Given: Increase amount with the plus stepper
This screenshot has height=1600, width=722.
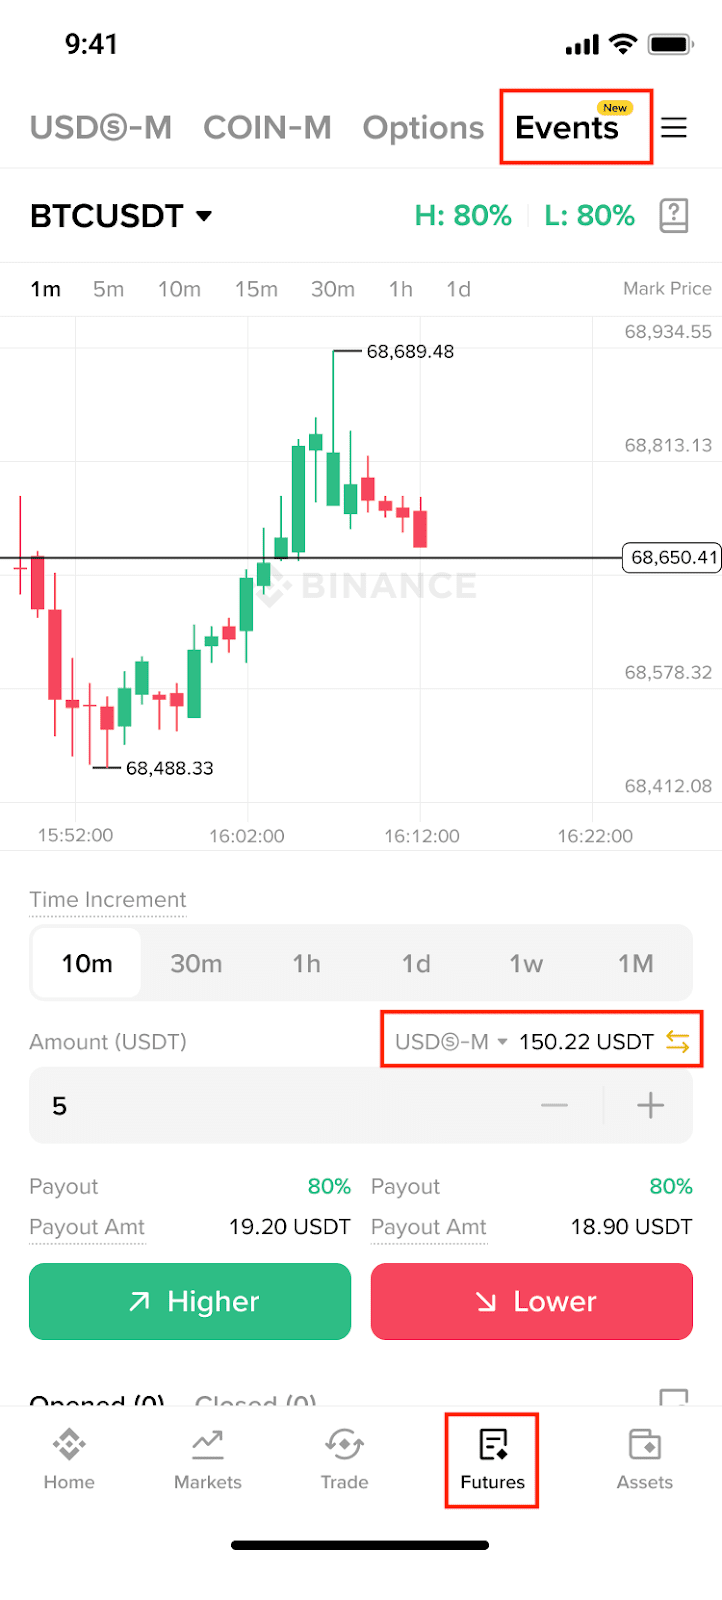Looking at the screenshot, I should click(650, 1105).
